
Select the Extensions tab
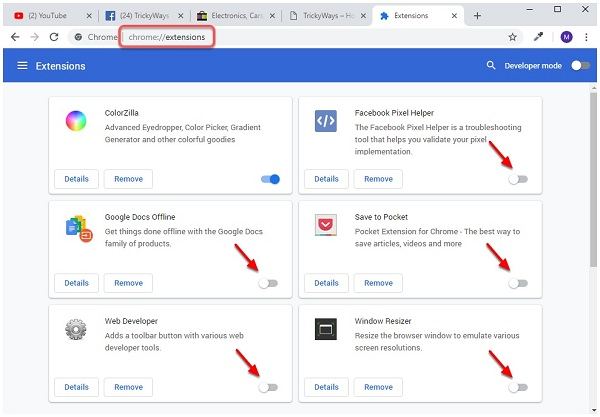coord(417,16)
